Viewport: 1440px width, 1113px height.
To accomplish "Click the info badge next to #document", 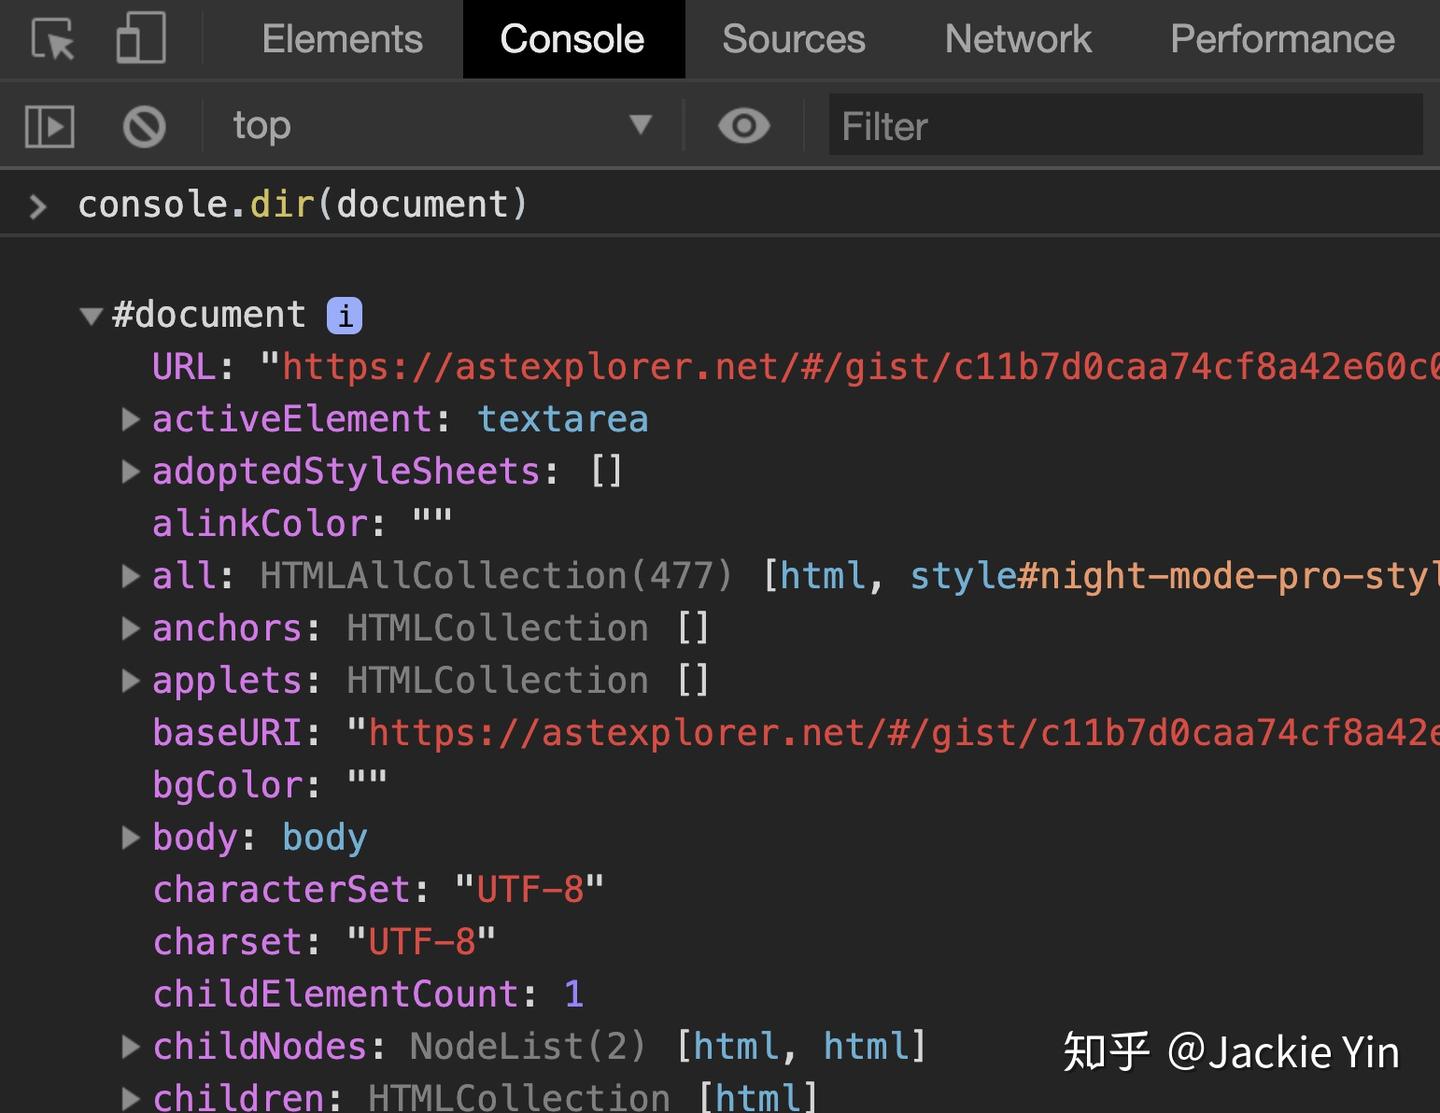I will (x=344, y=316).
